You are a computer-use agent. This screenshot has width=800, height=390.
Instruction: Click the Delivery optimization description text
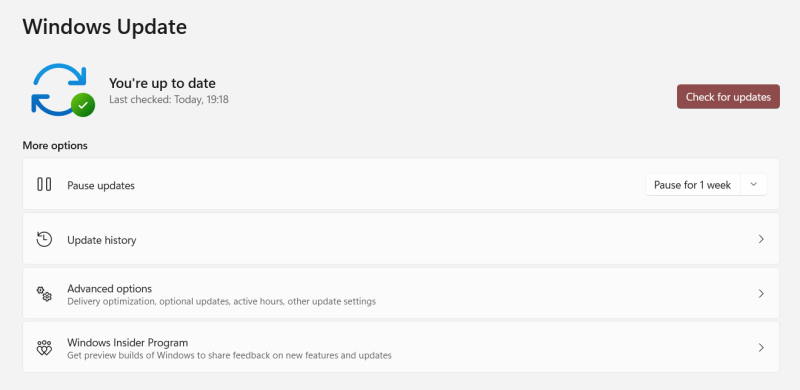point(221,302)
